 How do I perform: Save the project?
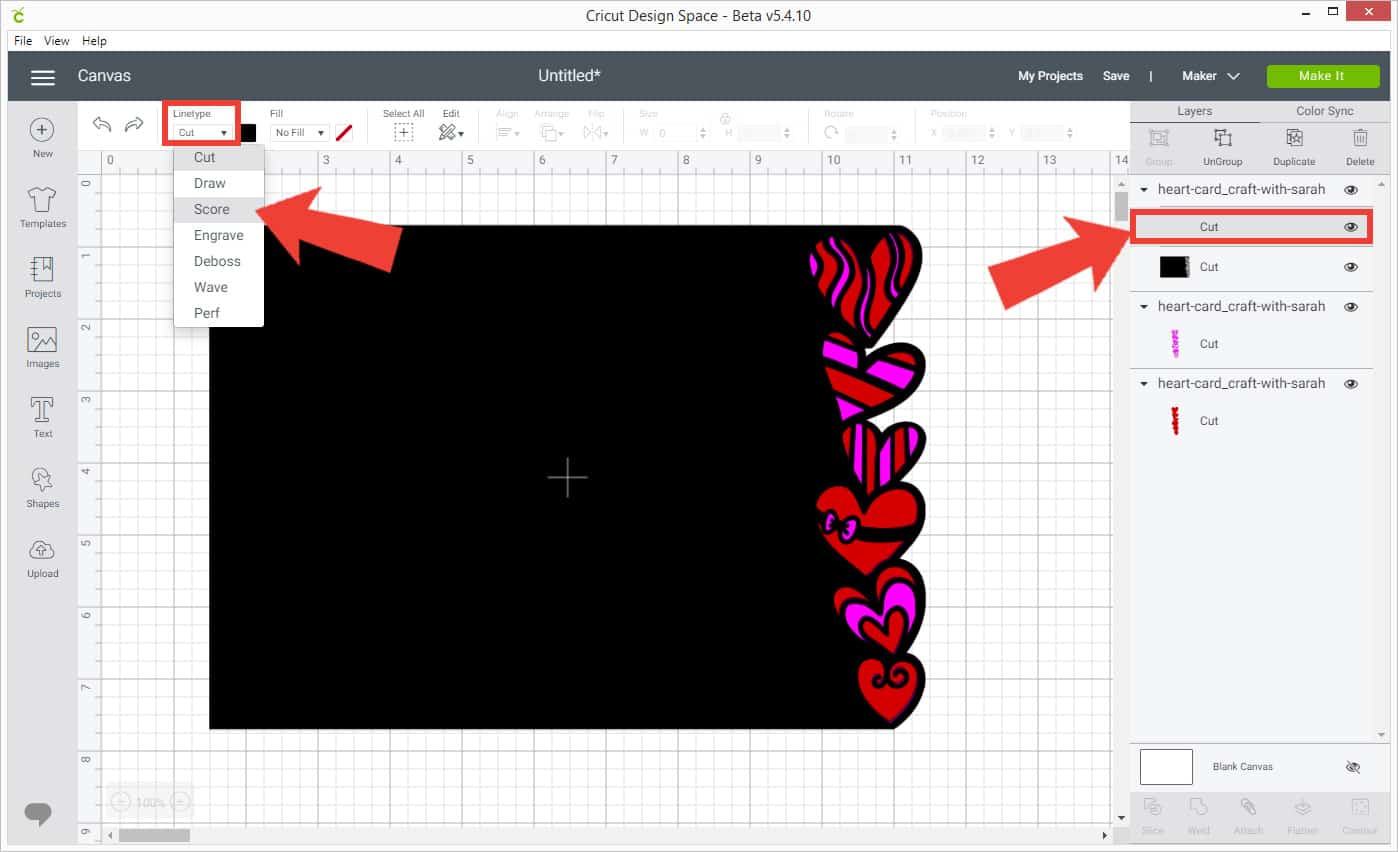[x=1116, y=76]
